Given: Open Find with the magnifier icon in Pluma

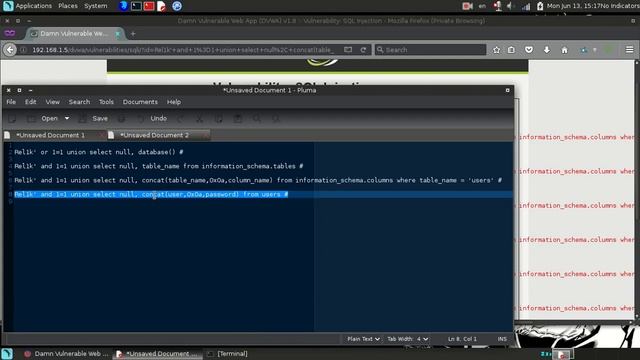Looking at the screenshot, I should point(257,118).
